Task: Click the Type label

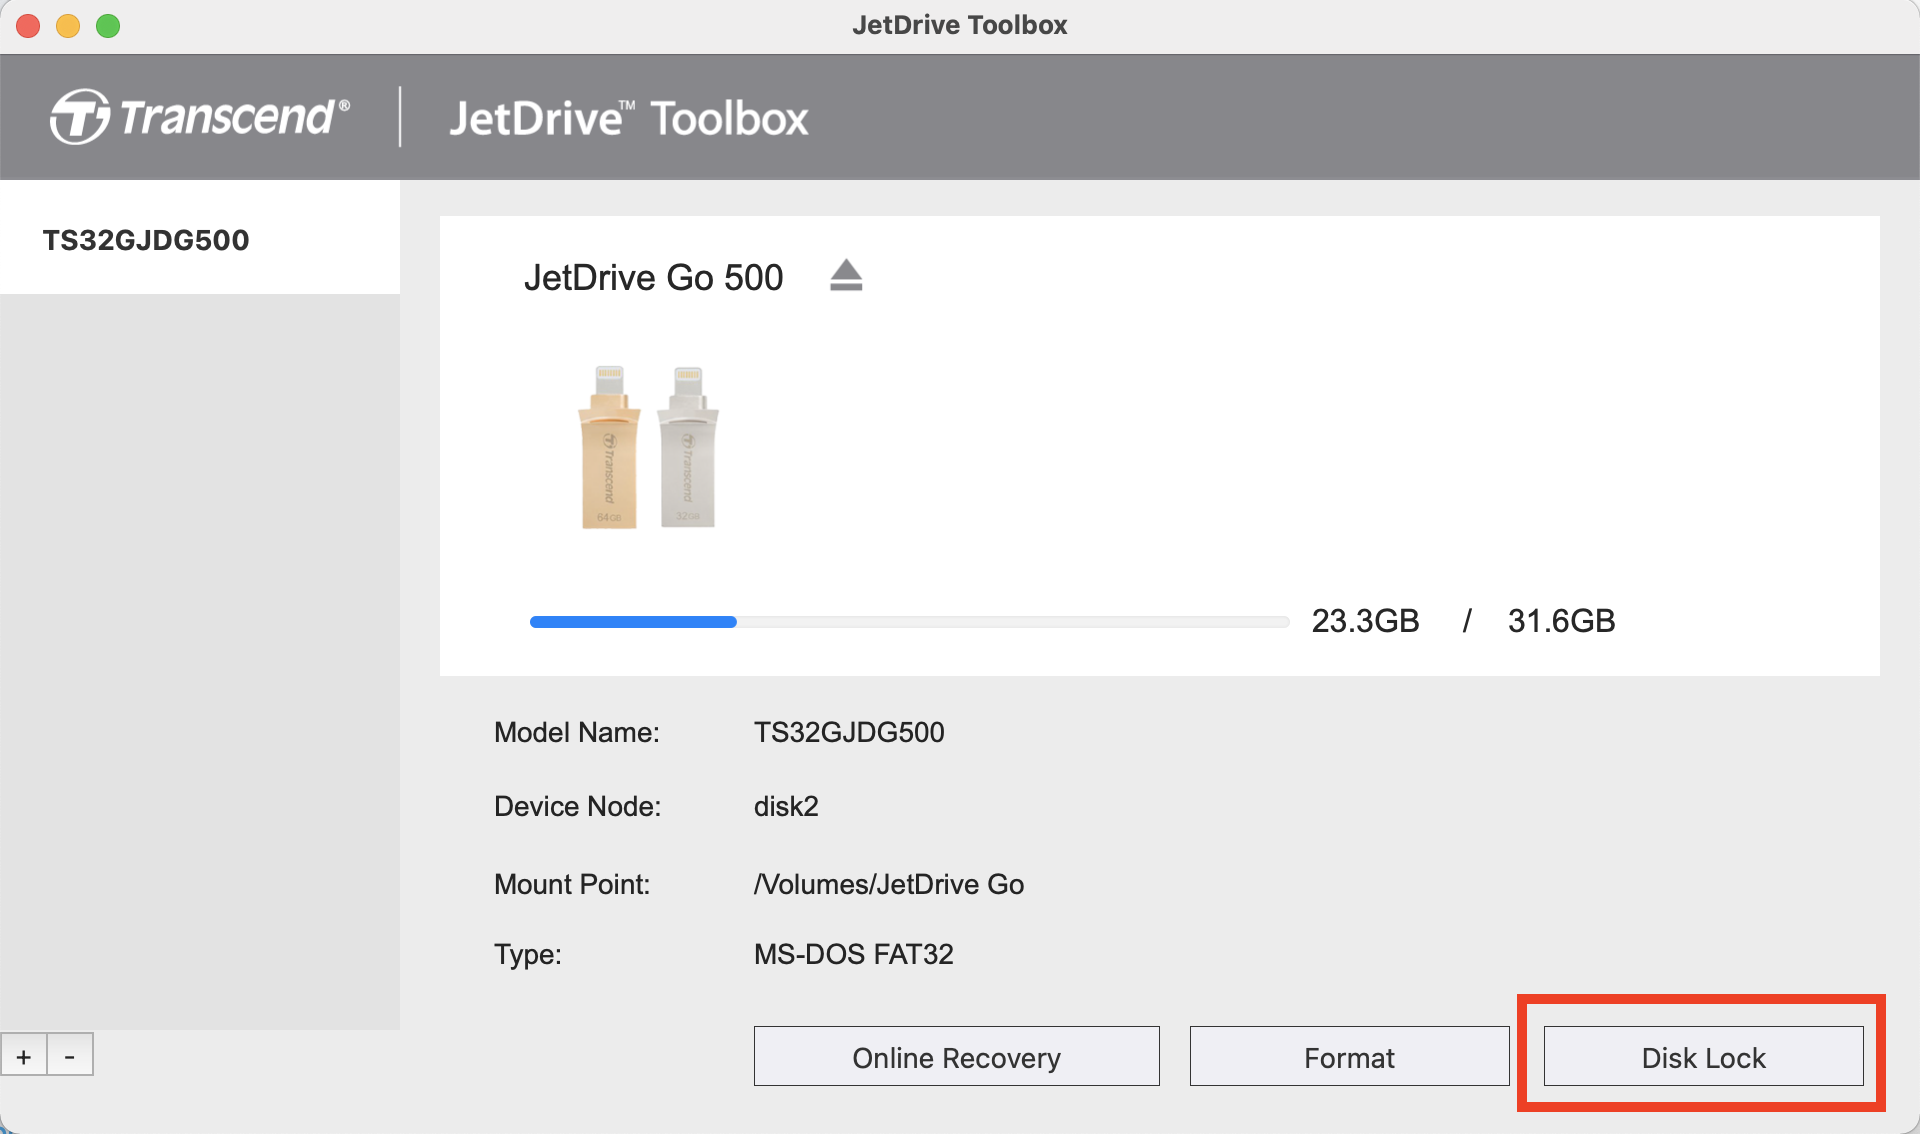Action: [x=528, y=954]
